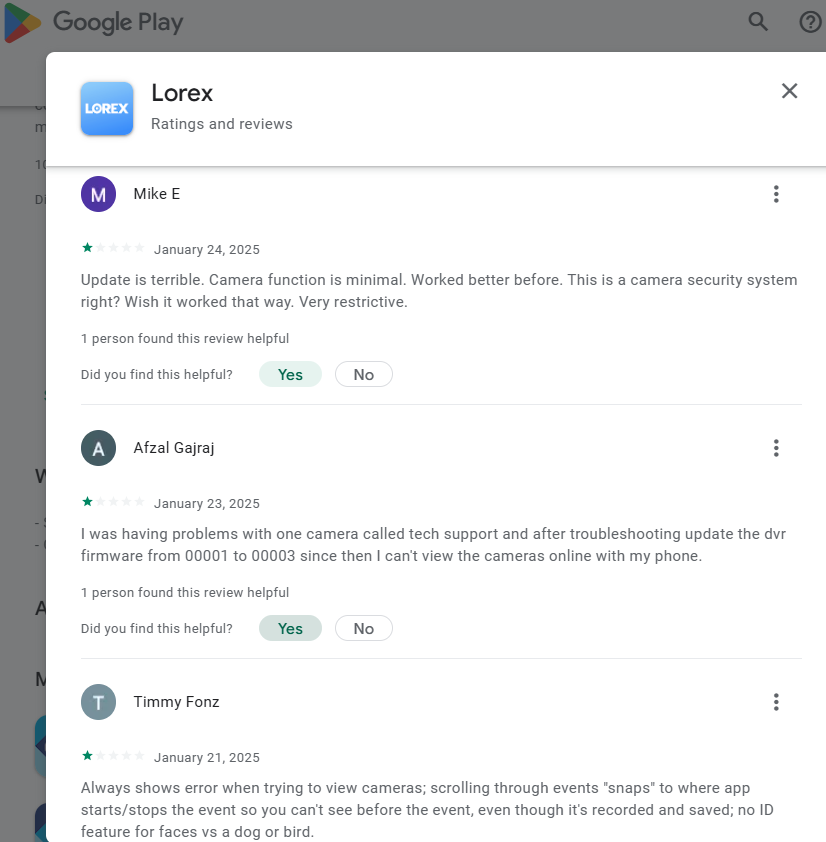Click the date January 21, 2025
The height and width of the screenshot is (842, 826).
(207, 758)
